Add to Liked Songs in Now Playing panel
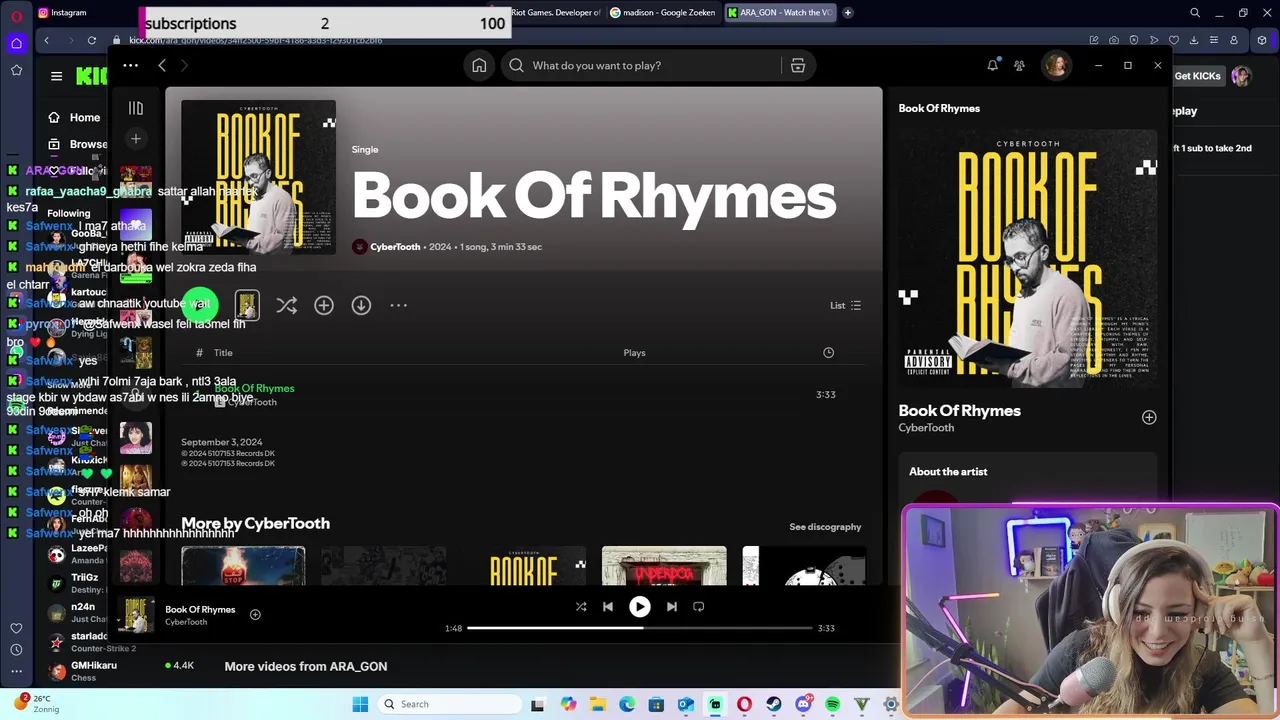This screenshot has height=720, width=1280. (1149, 418)
